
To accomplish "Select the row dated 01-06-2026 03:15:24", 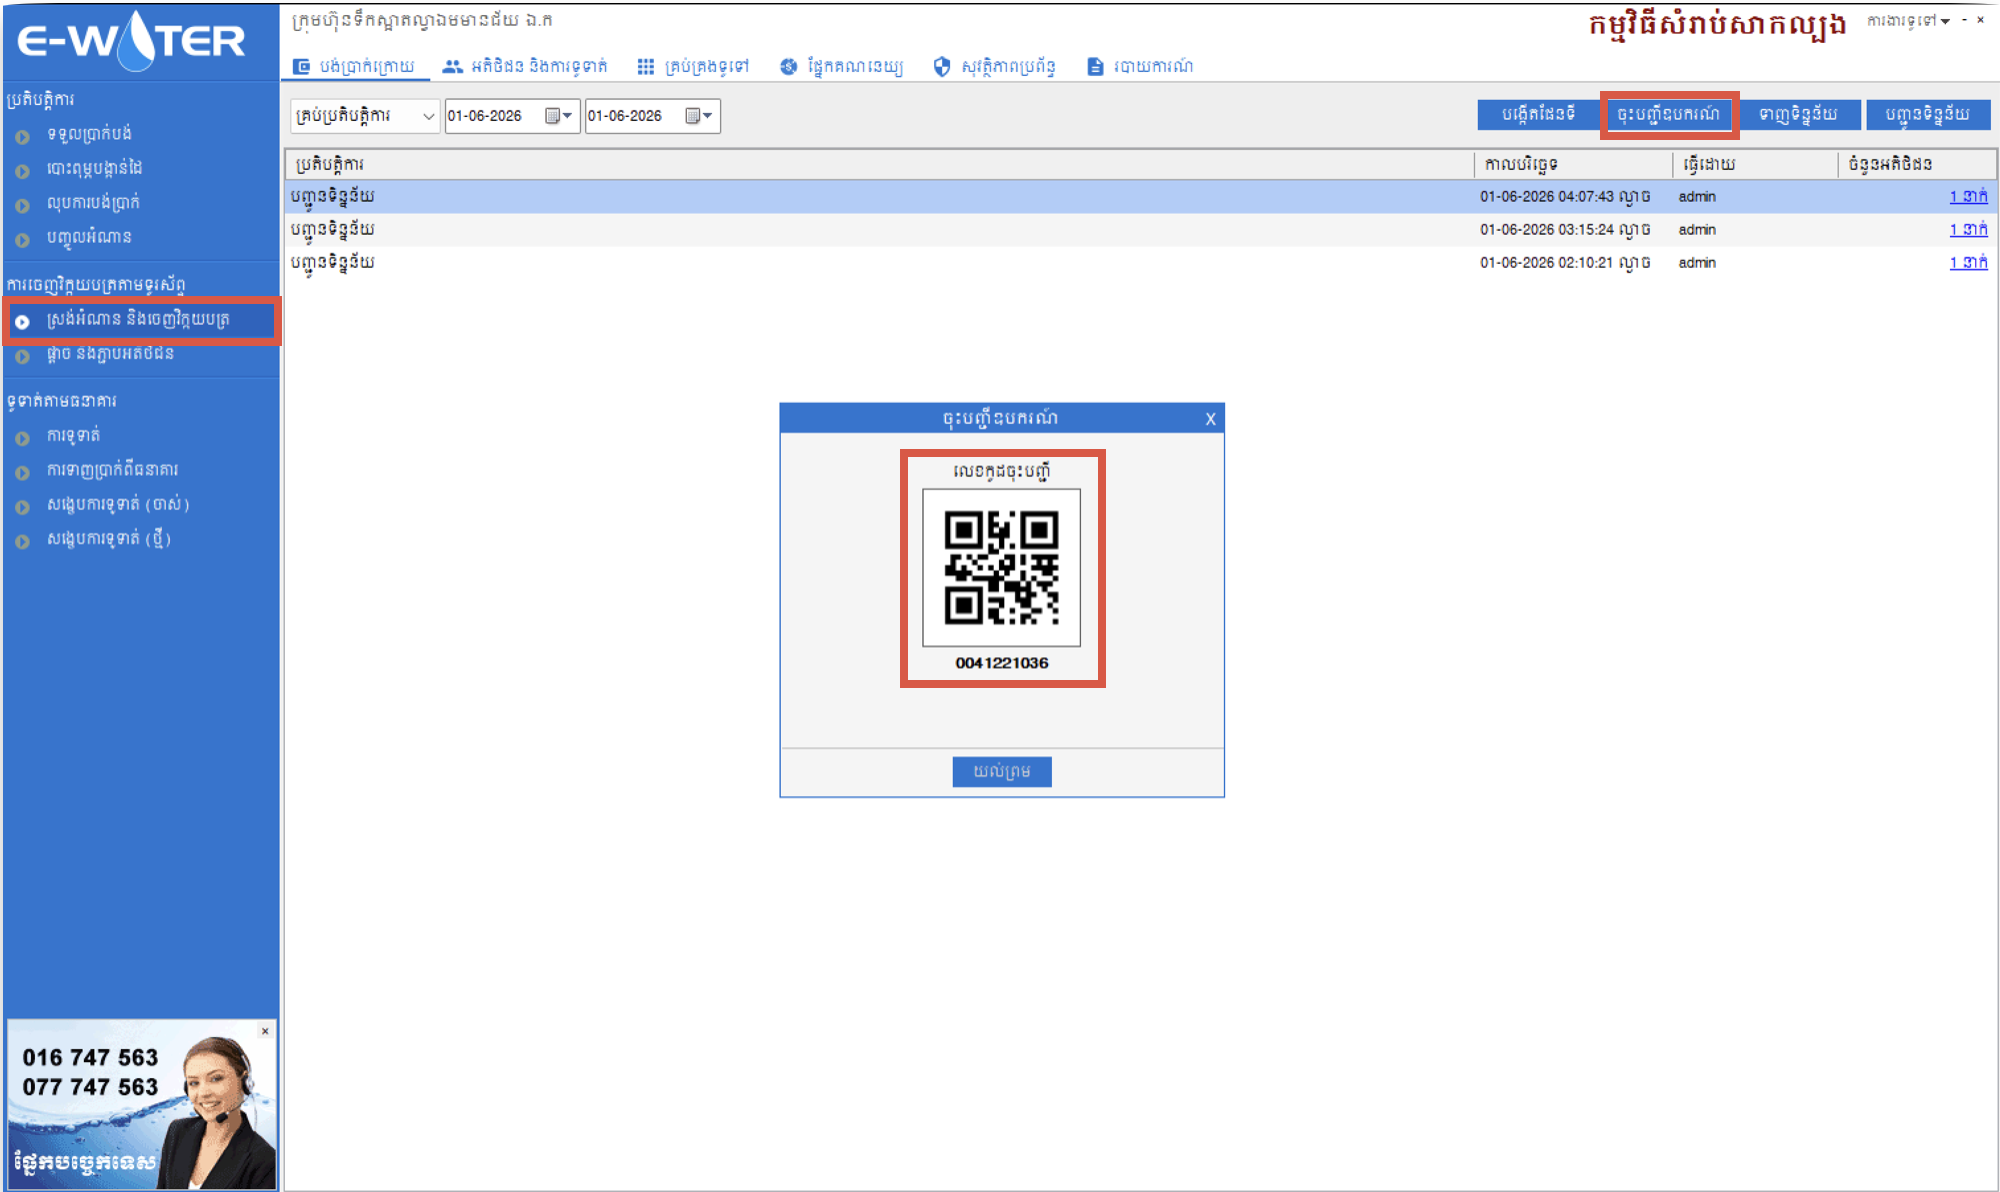I will point(1140,229).
